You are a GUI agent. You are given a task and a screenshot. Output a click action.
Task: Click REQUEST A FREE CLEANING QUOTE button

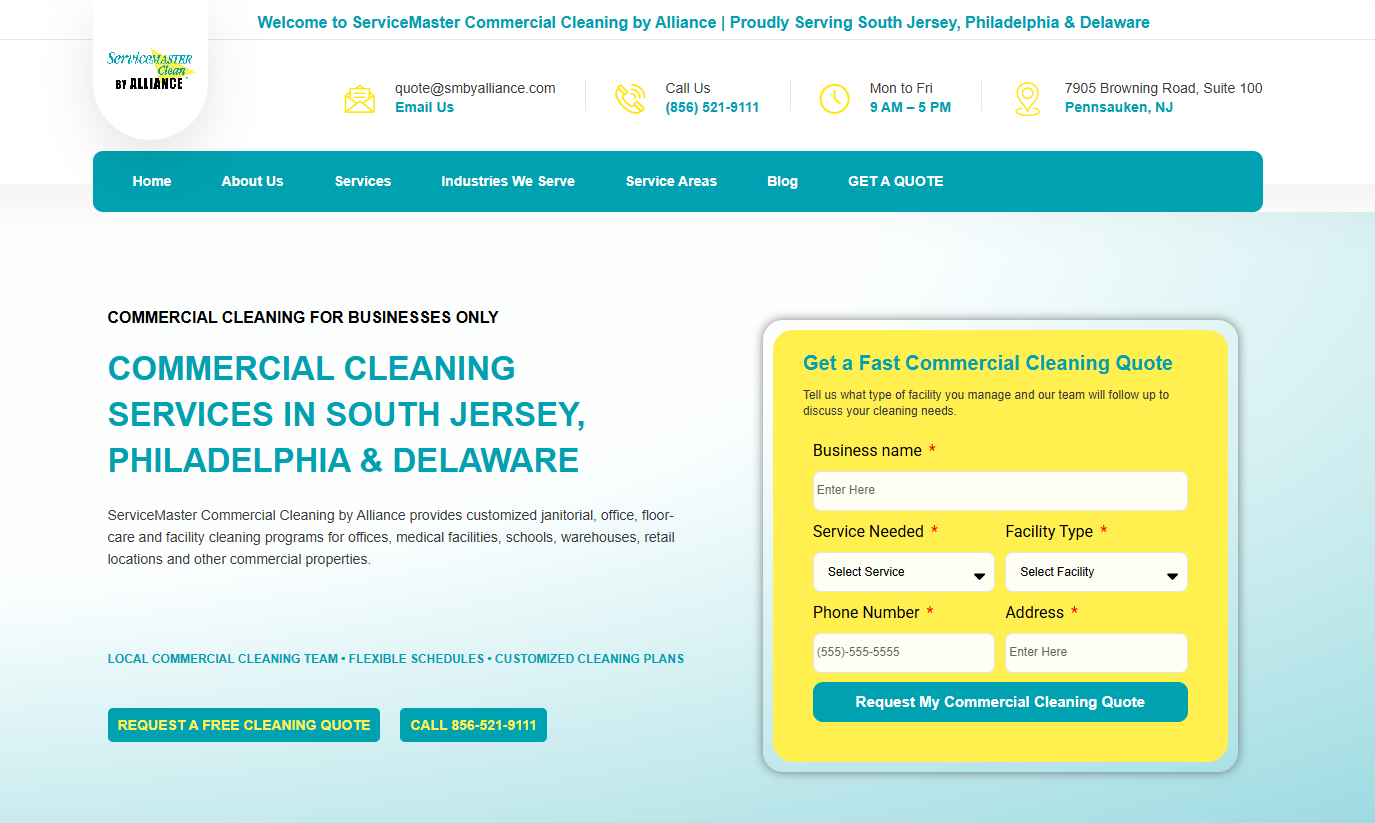click(244, 725)
